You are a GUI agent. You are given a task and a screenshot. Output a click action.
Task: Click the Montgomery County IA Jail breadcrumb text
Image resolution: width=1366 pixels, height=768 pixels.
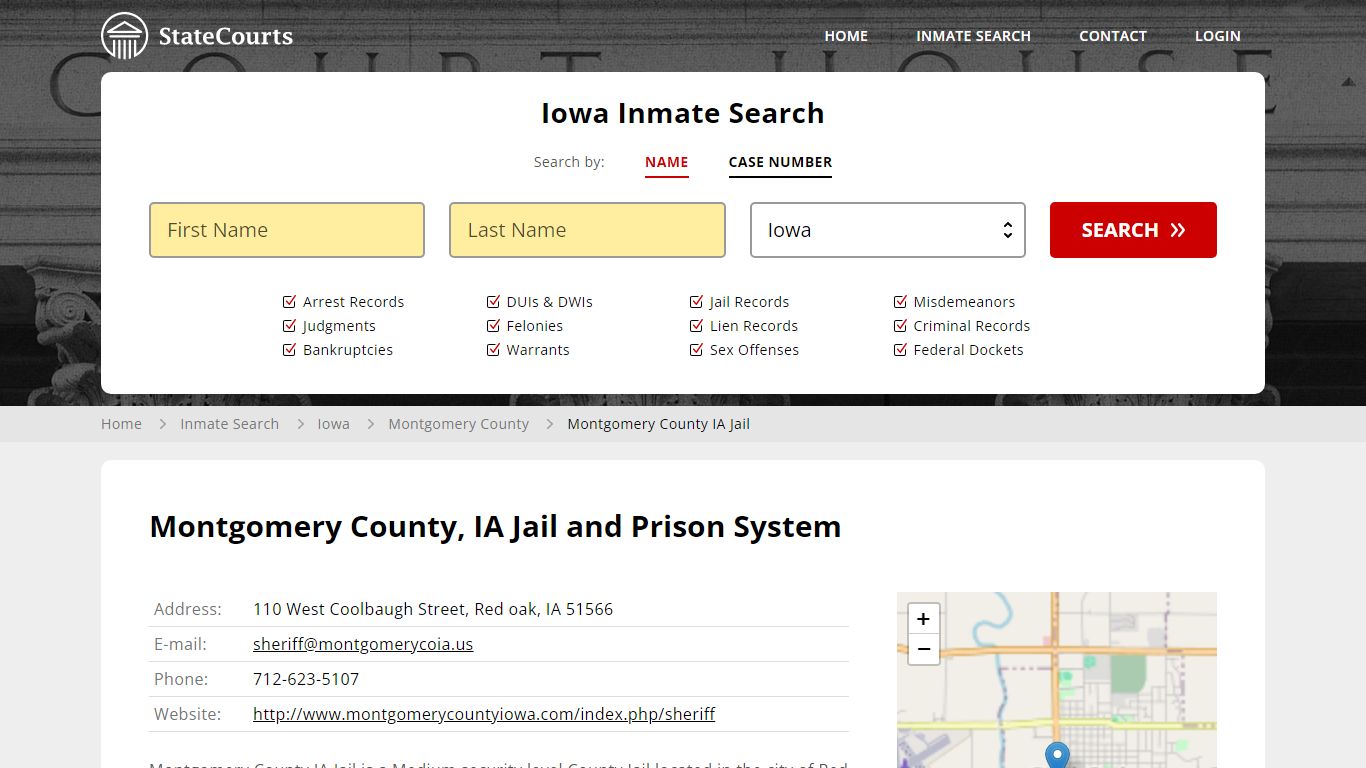click(658, 424)
